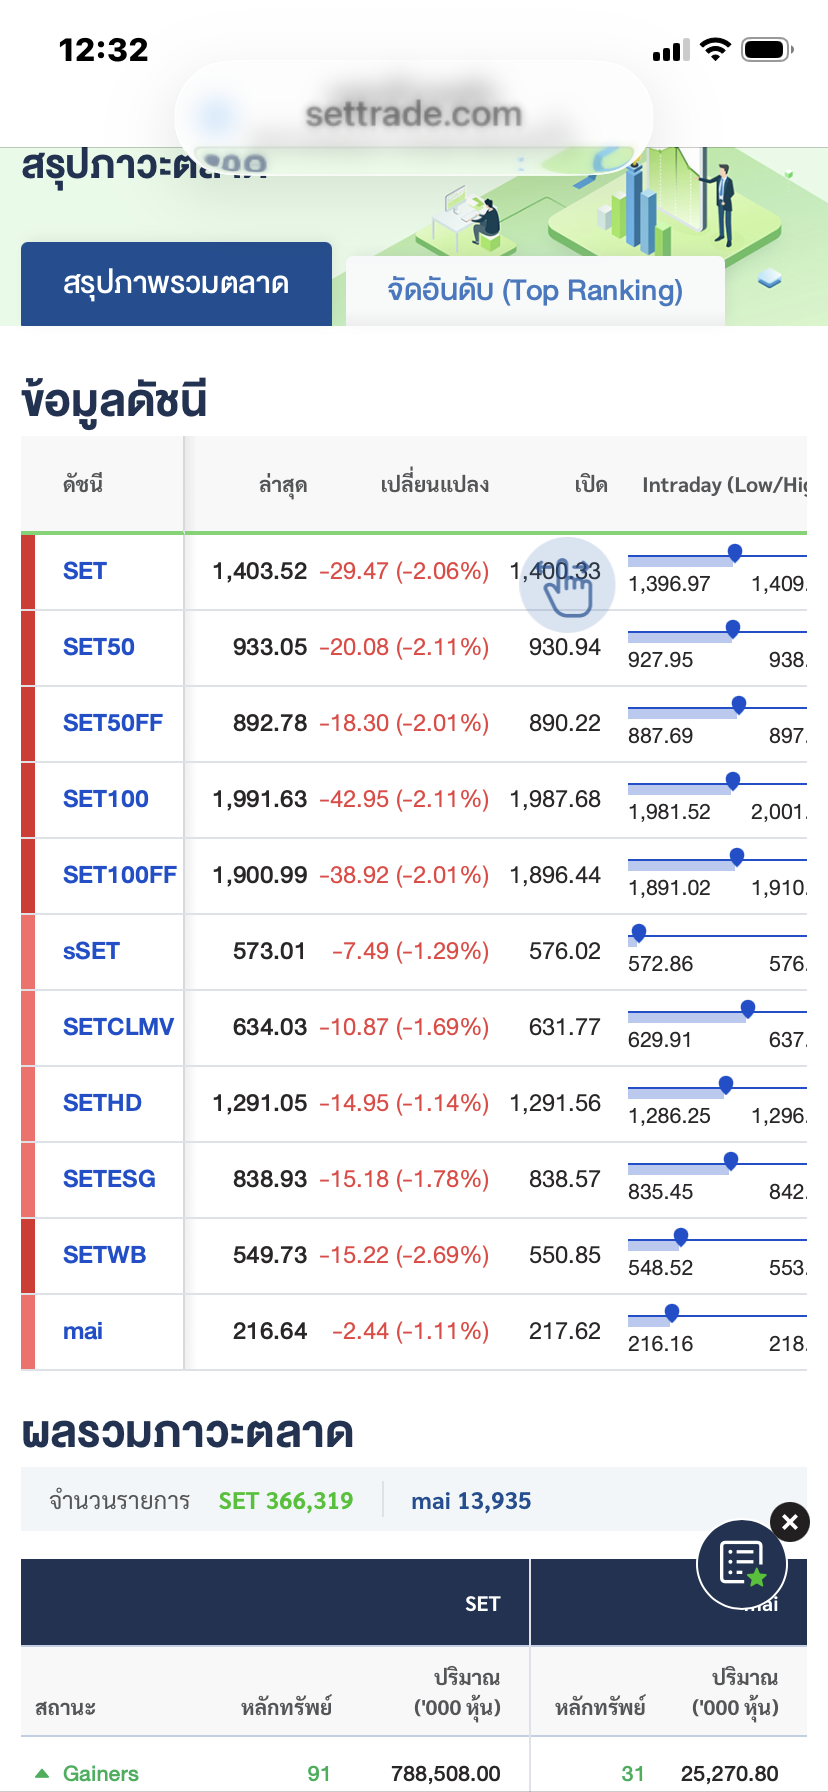Open the mai index link
Viewport: 828px width, 1792px height.
(x=83, y=1331)
